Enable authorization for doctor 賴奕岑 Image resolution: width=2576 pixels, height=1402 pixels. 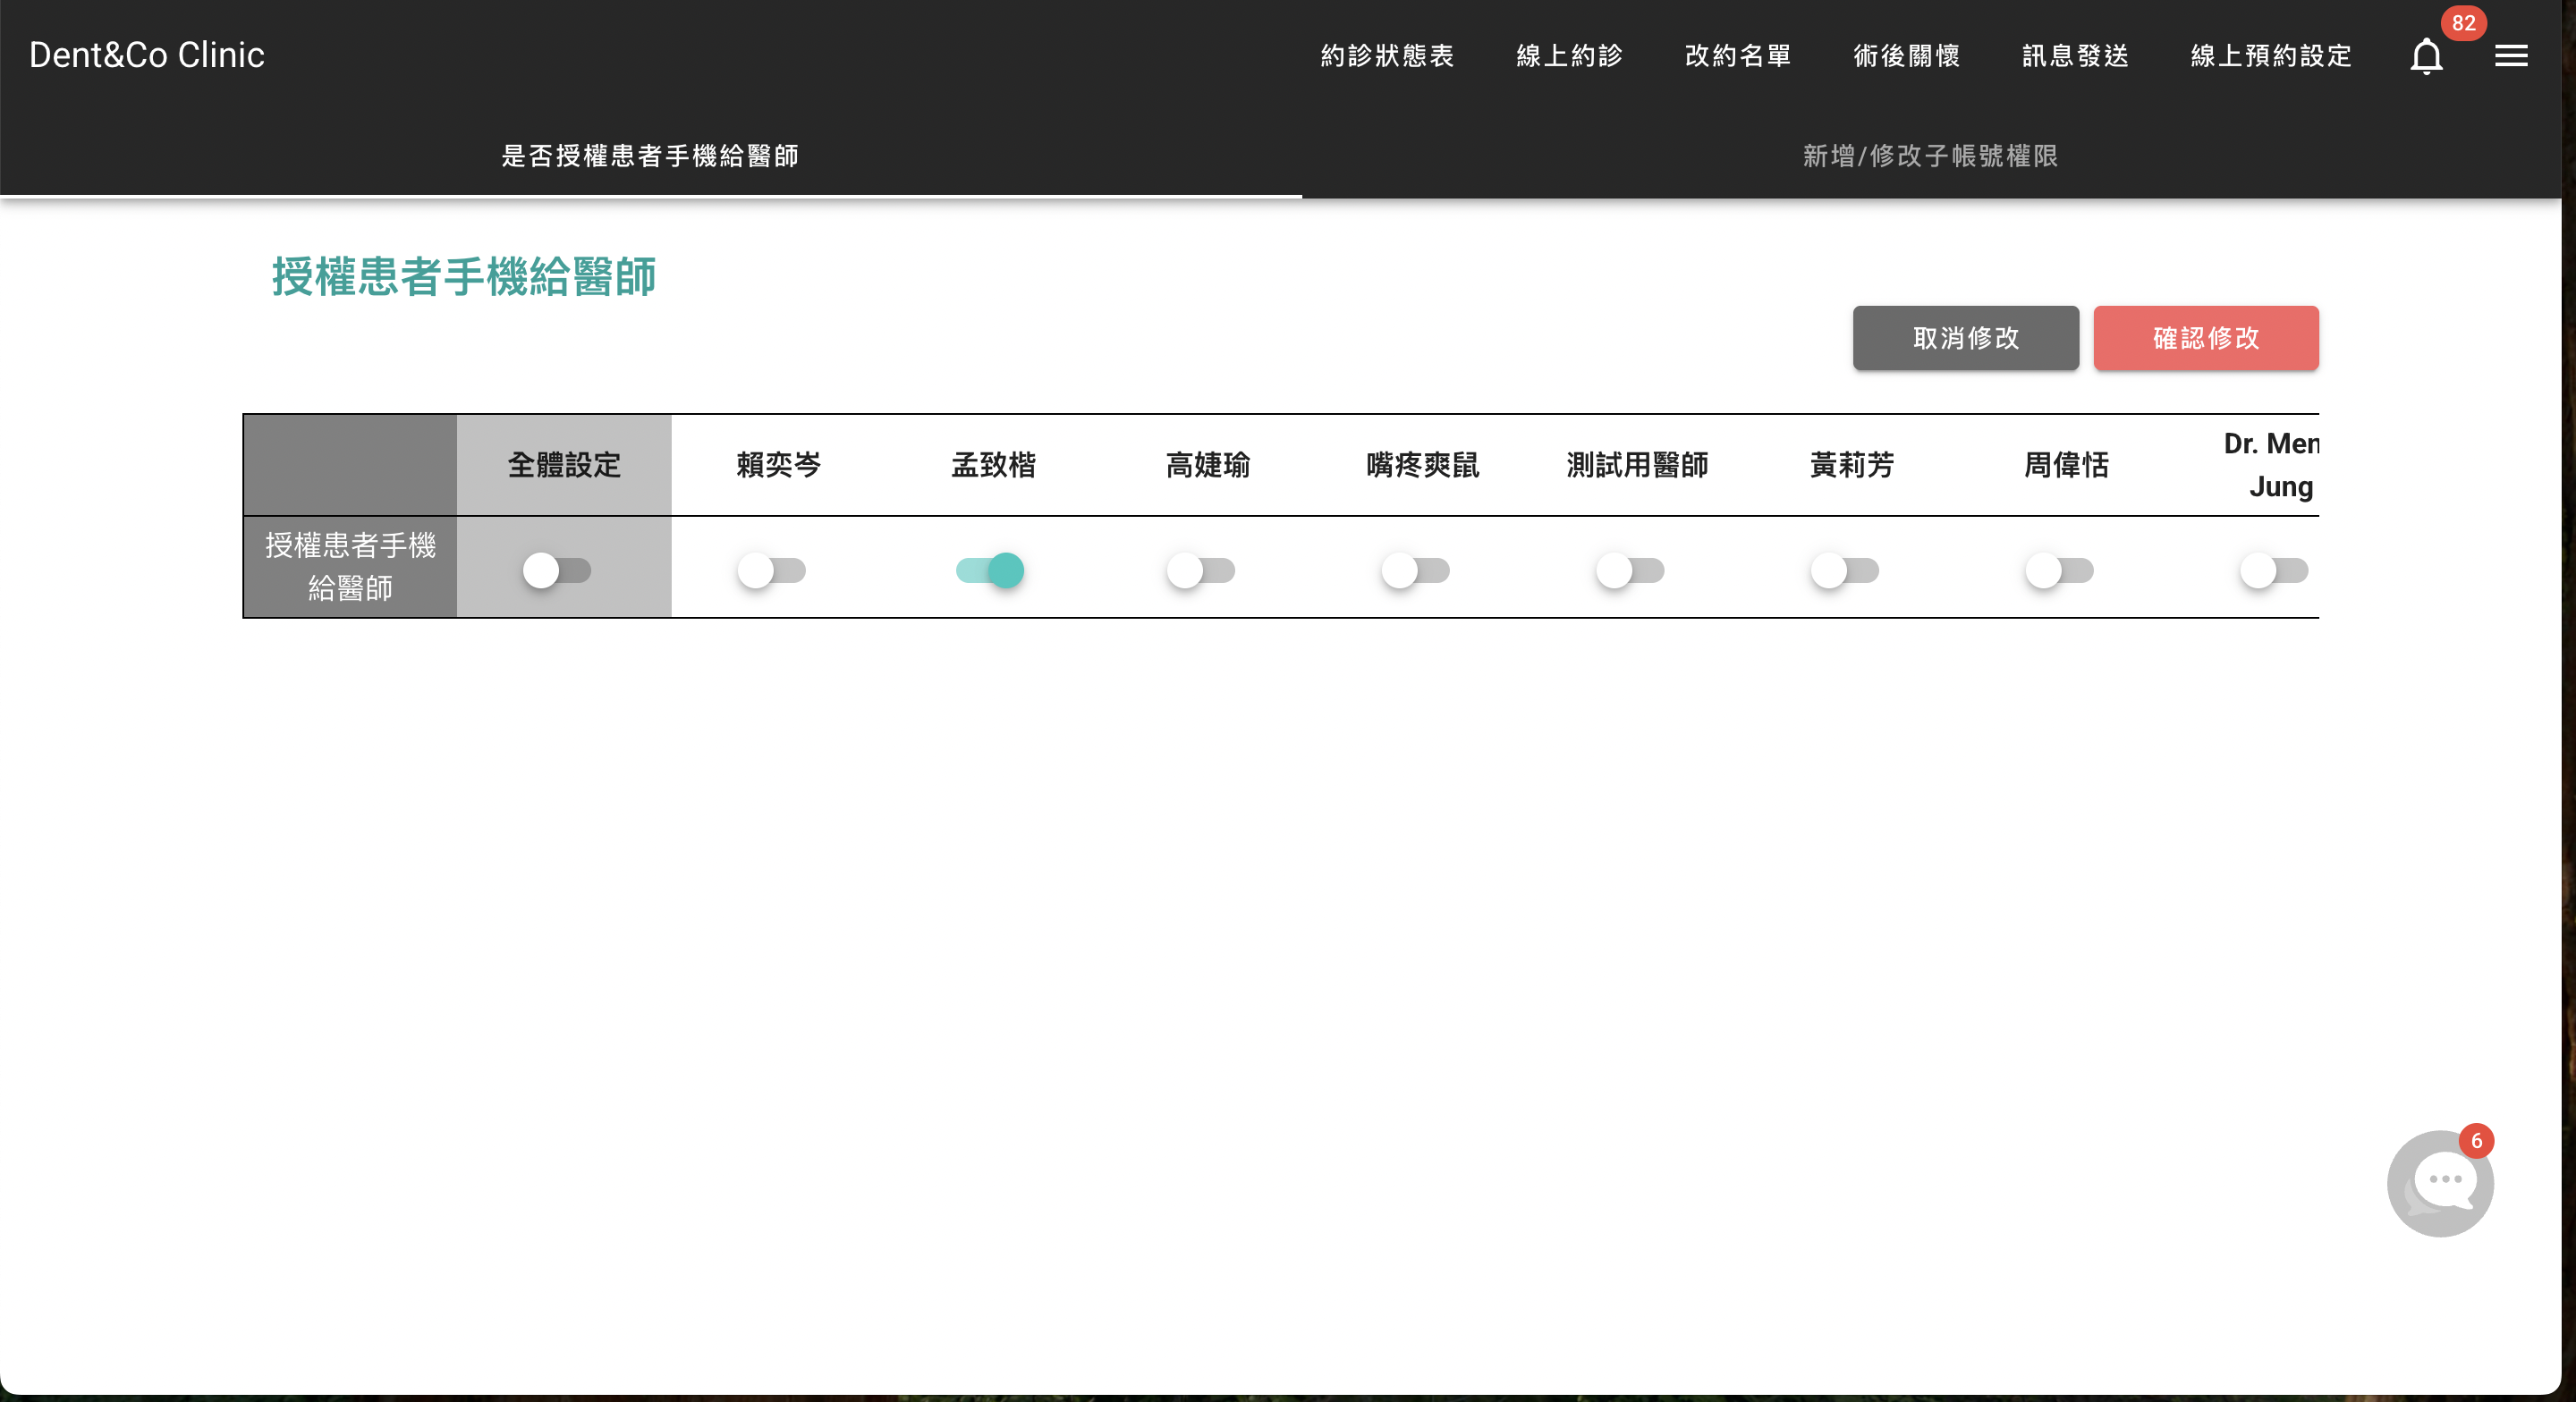click(x=771, y=571)
